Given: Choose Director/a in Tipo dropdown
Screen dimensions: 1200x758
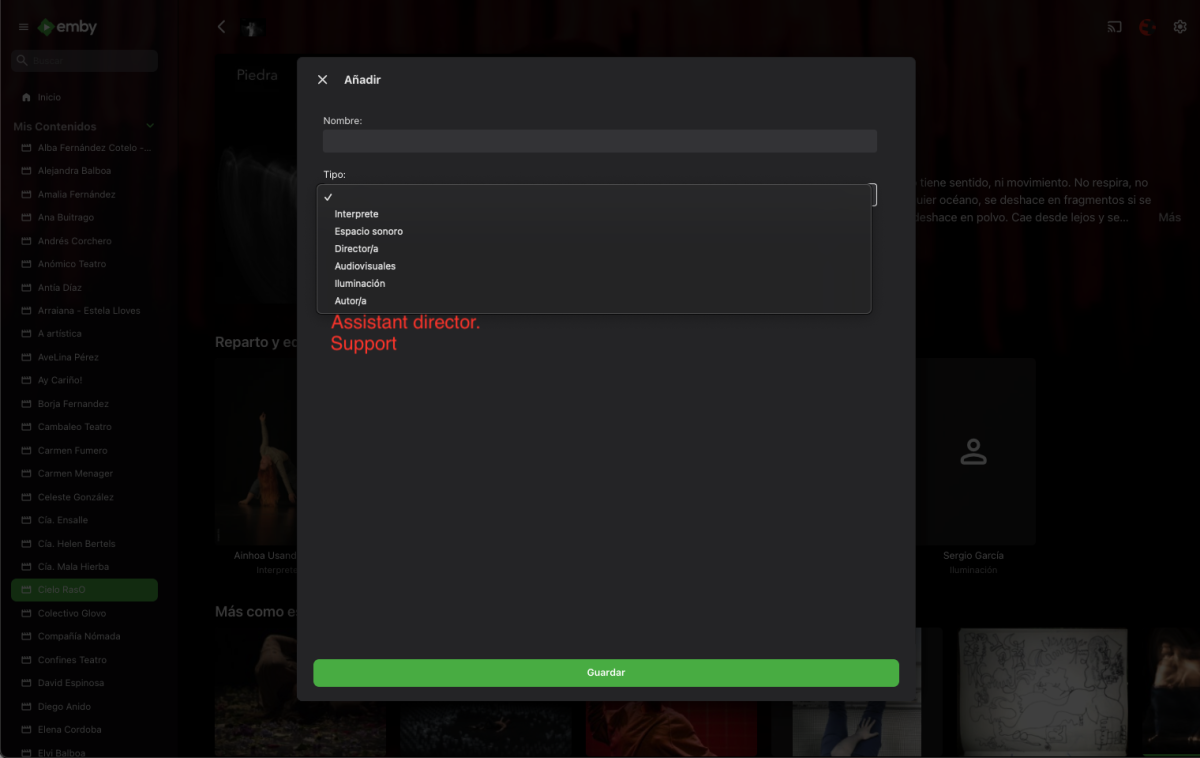Looking at the screenshot, I should pyautogui.click(x=594, y=249).
